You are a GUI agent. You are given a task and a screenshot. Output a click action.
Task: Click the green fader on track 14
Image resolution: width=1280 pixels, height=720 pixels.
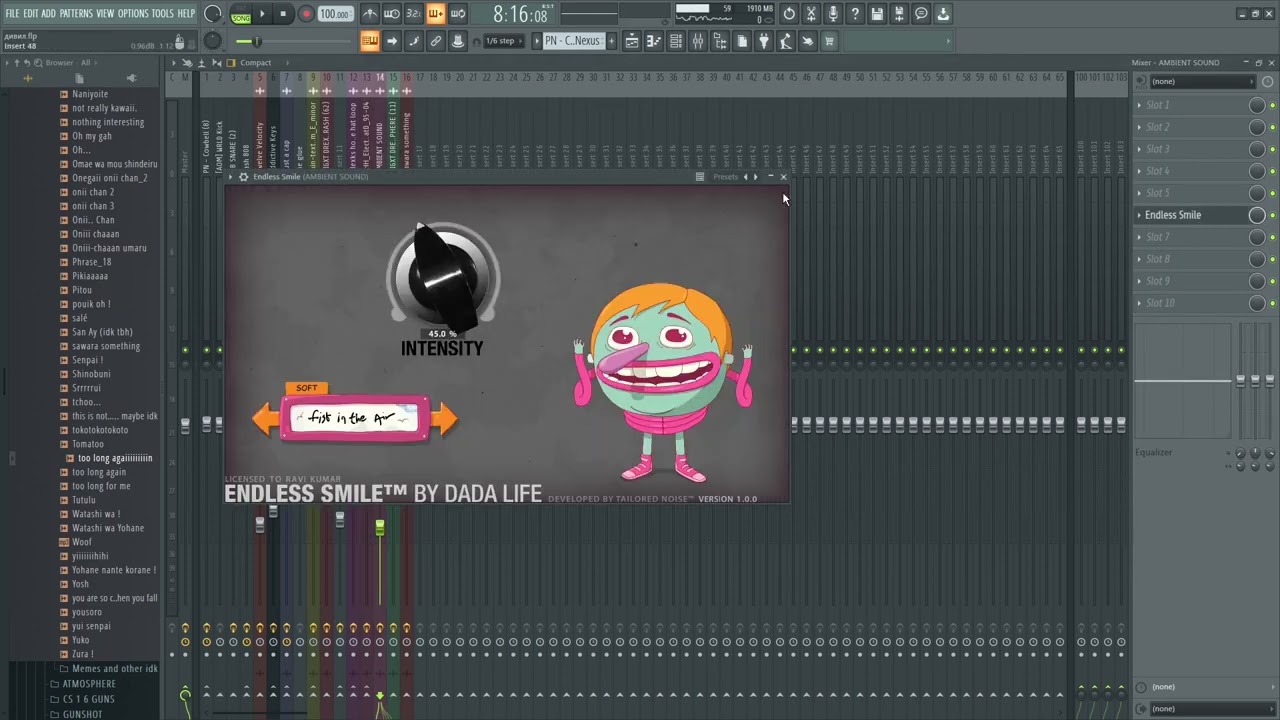click(380, 526)
